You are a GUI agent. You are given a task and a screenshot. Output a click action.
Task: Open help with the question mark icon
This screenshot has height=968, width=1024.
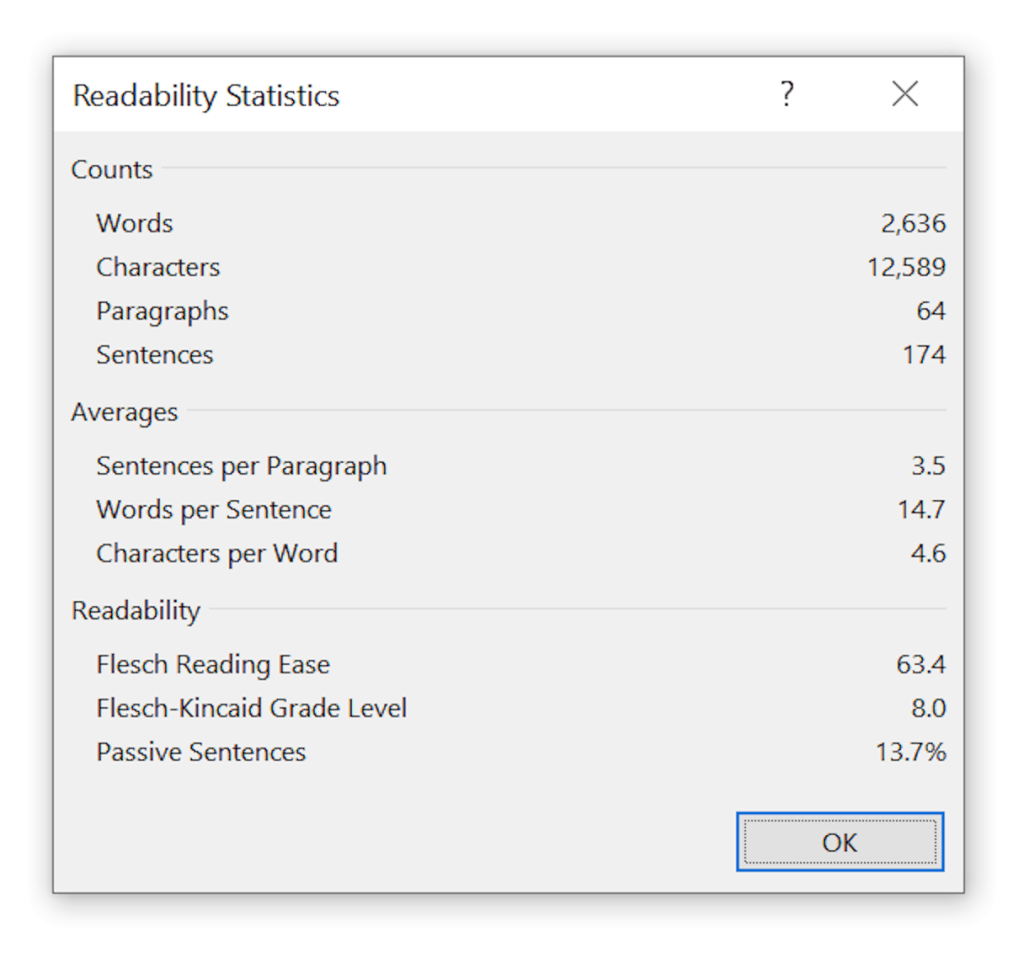(787, 95)
